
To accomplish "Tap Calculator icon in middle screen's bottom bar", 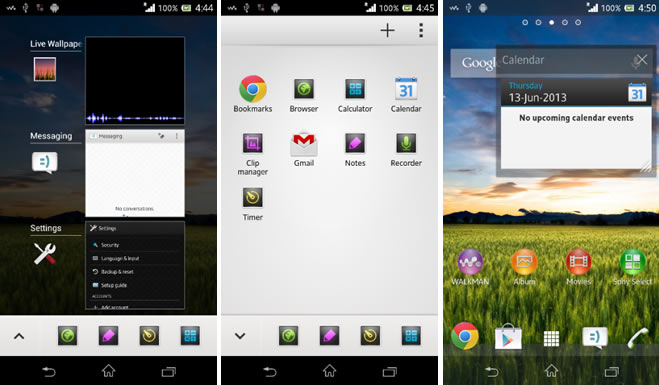I will (x=411, y=336).
